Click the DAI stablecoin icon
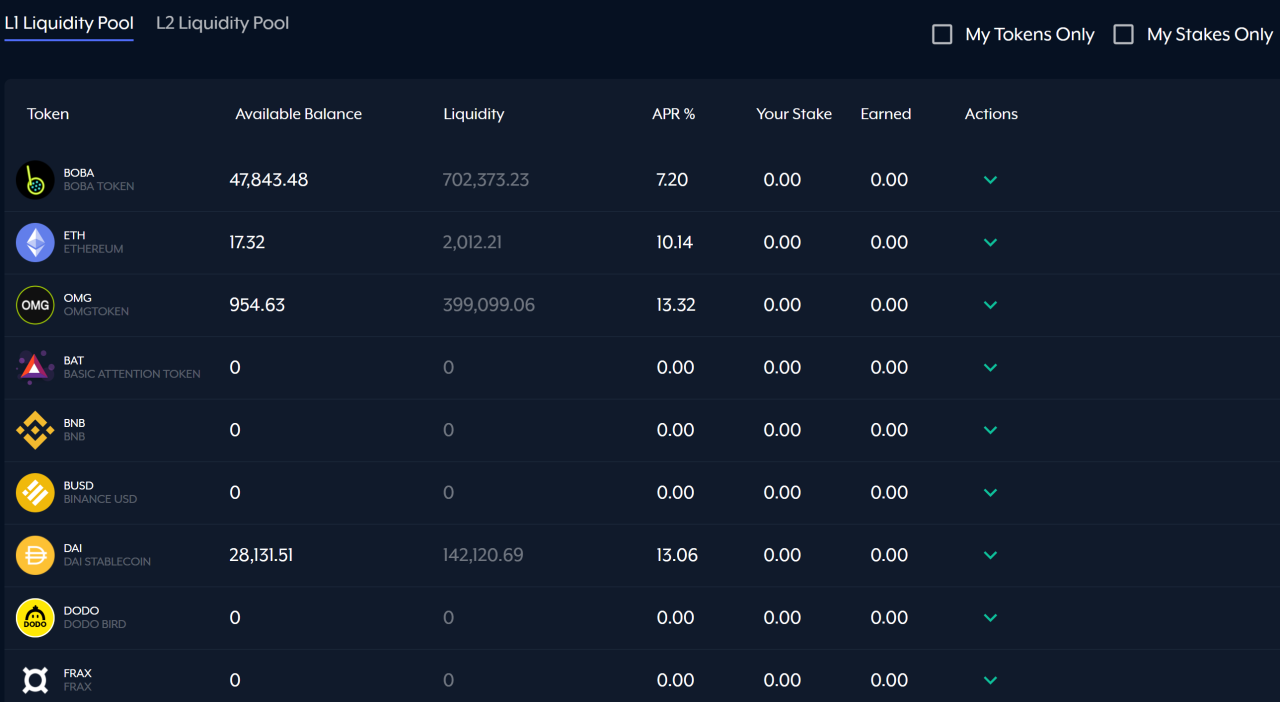1280x702 pixels. click(x=35, y=555)
